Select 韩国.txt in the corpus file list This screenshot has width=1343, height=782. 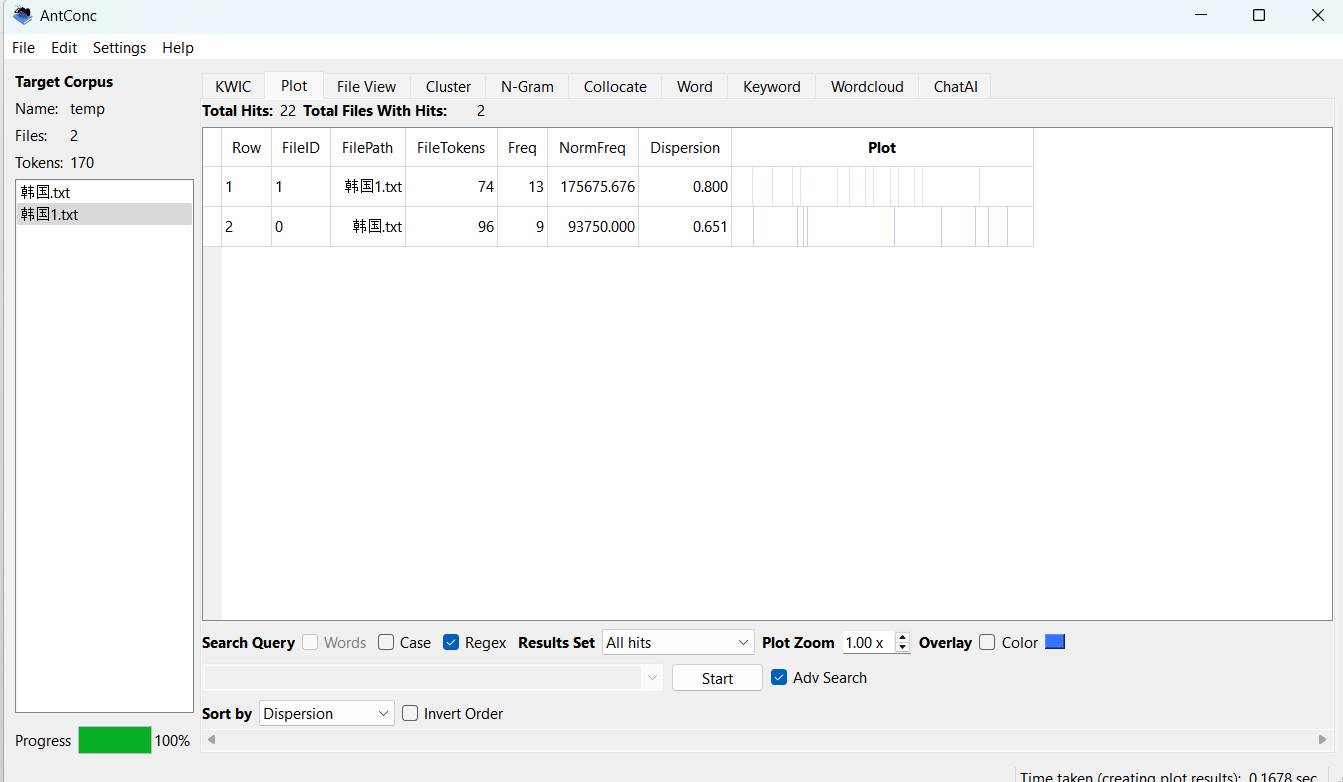pyautogui.click(x=46, y=192)
